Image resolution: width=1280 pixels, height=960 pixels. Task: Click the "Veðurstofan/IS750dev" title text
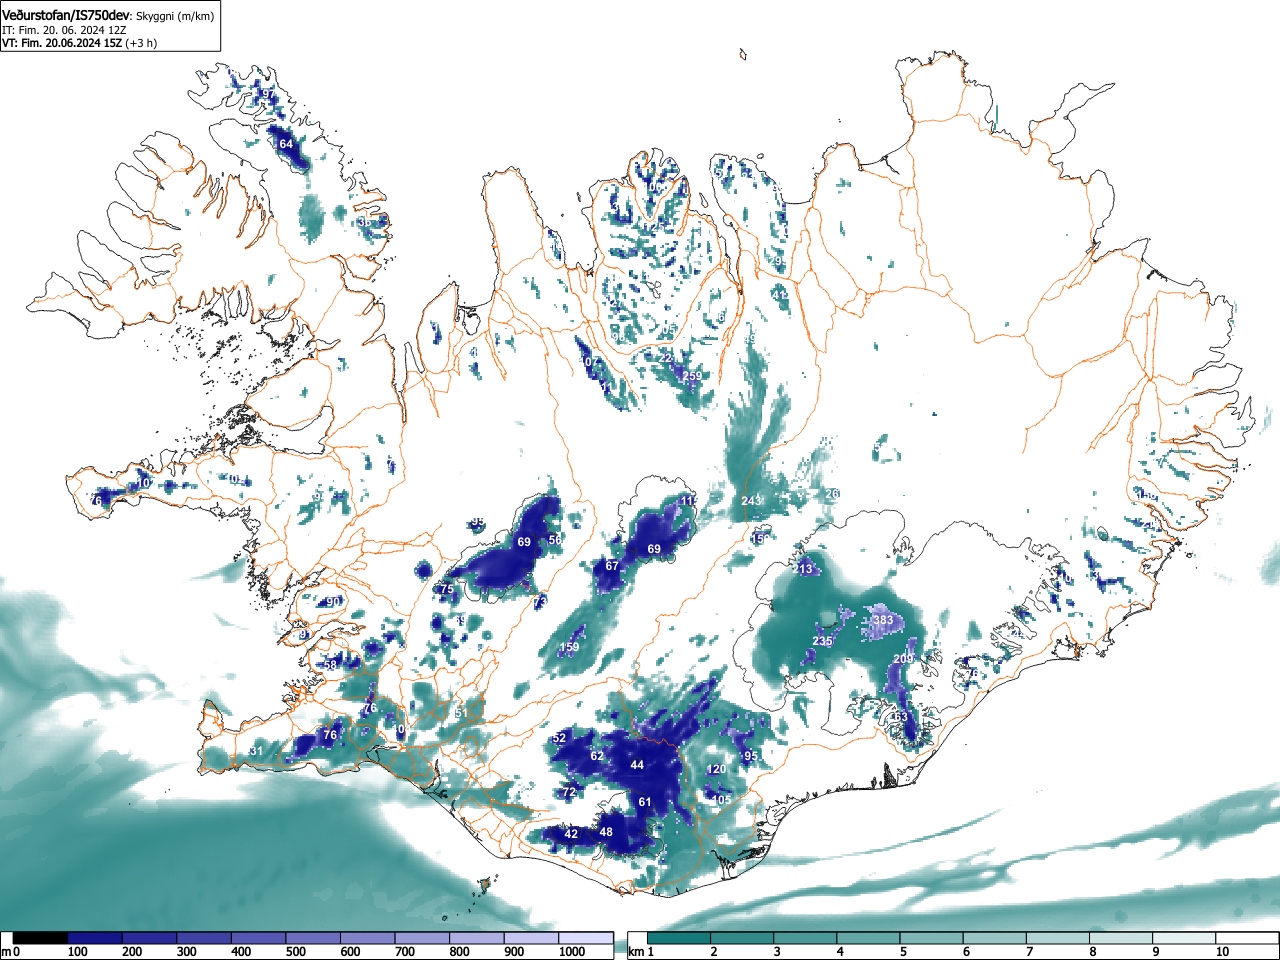[65, 17]
